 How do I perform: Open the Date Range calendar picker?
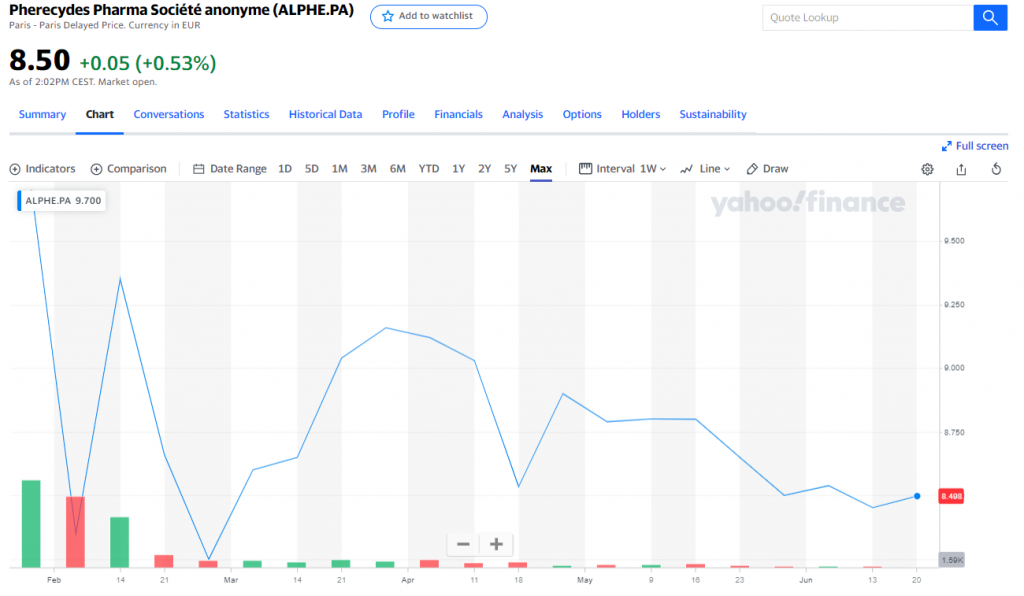230,169
